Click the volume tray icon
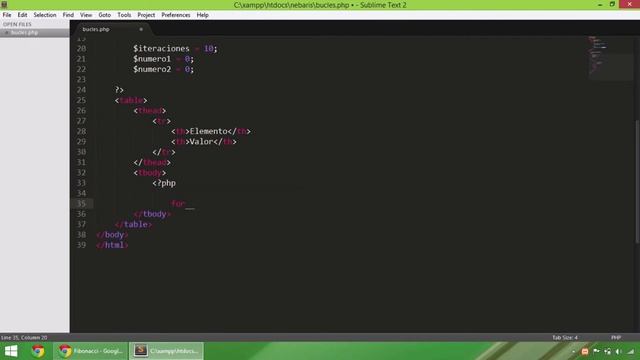 (x=618, y=351)
